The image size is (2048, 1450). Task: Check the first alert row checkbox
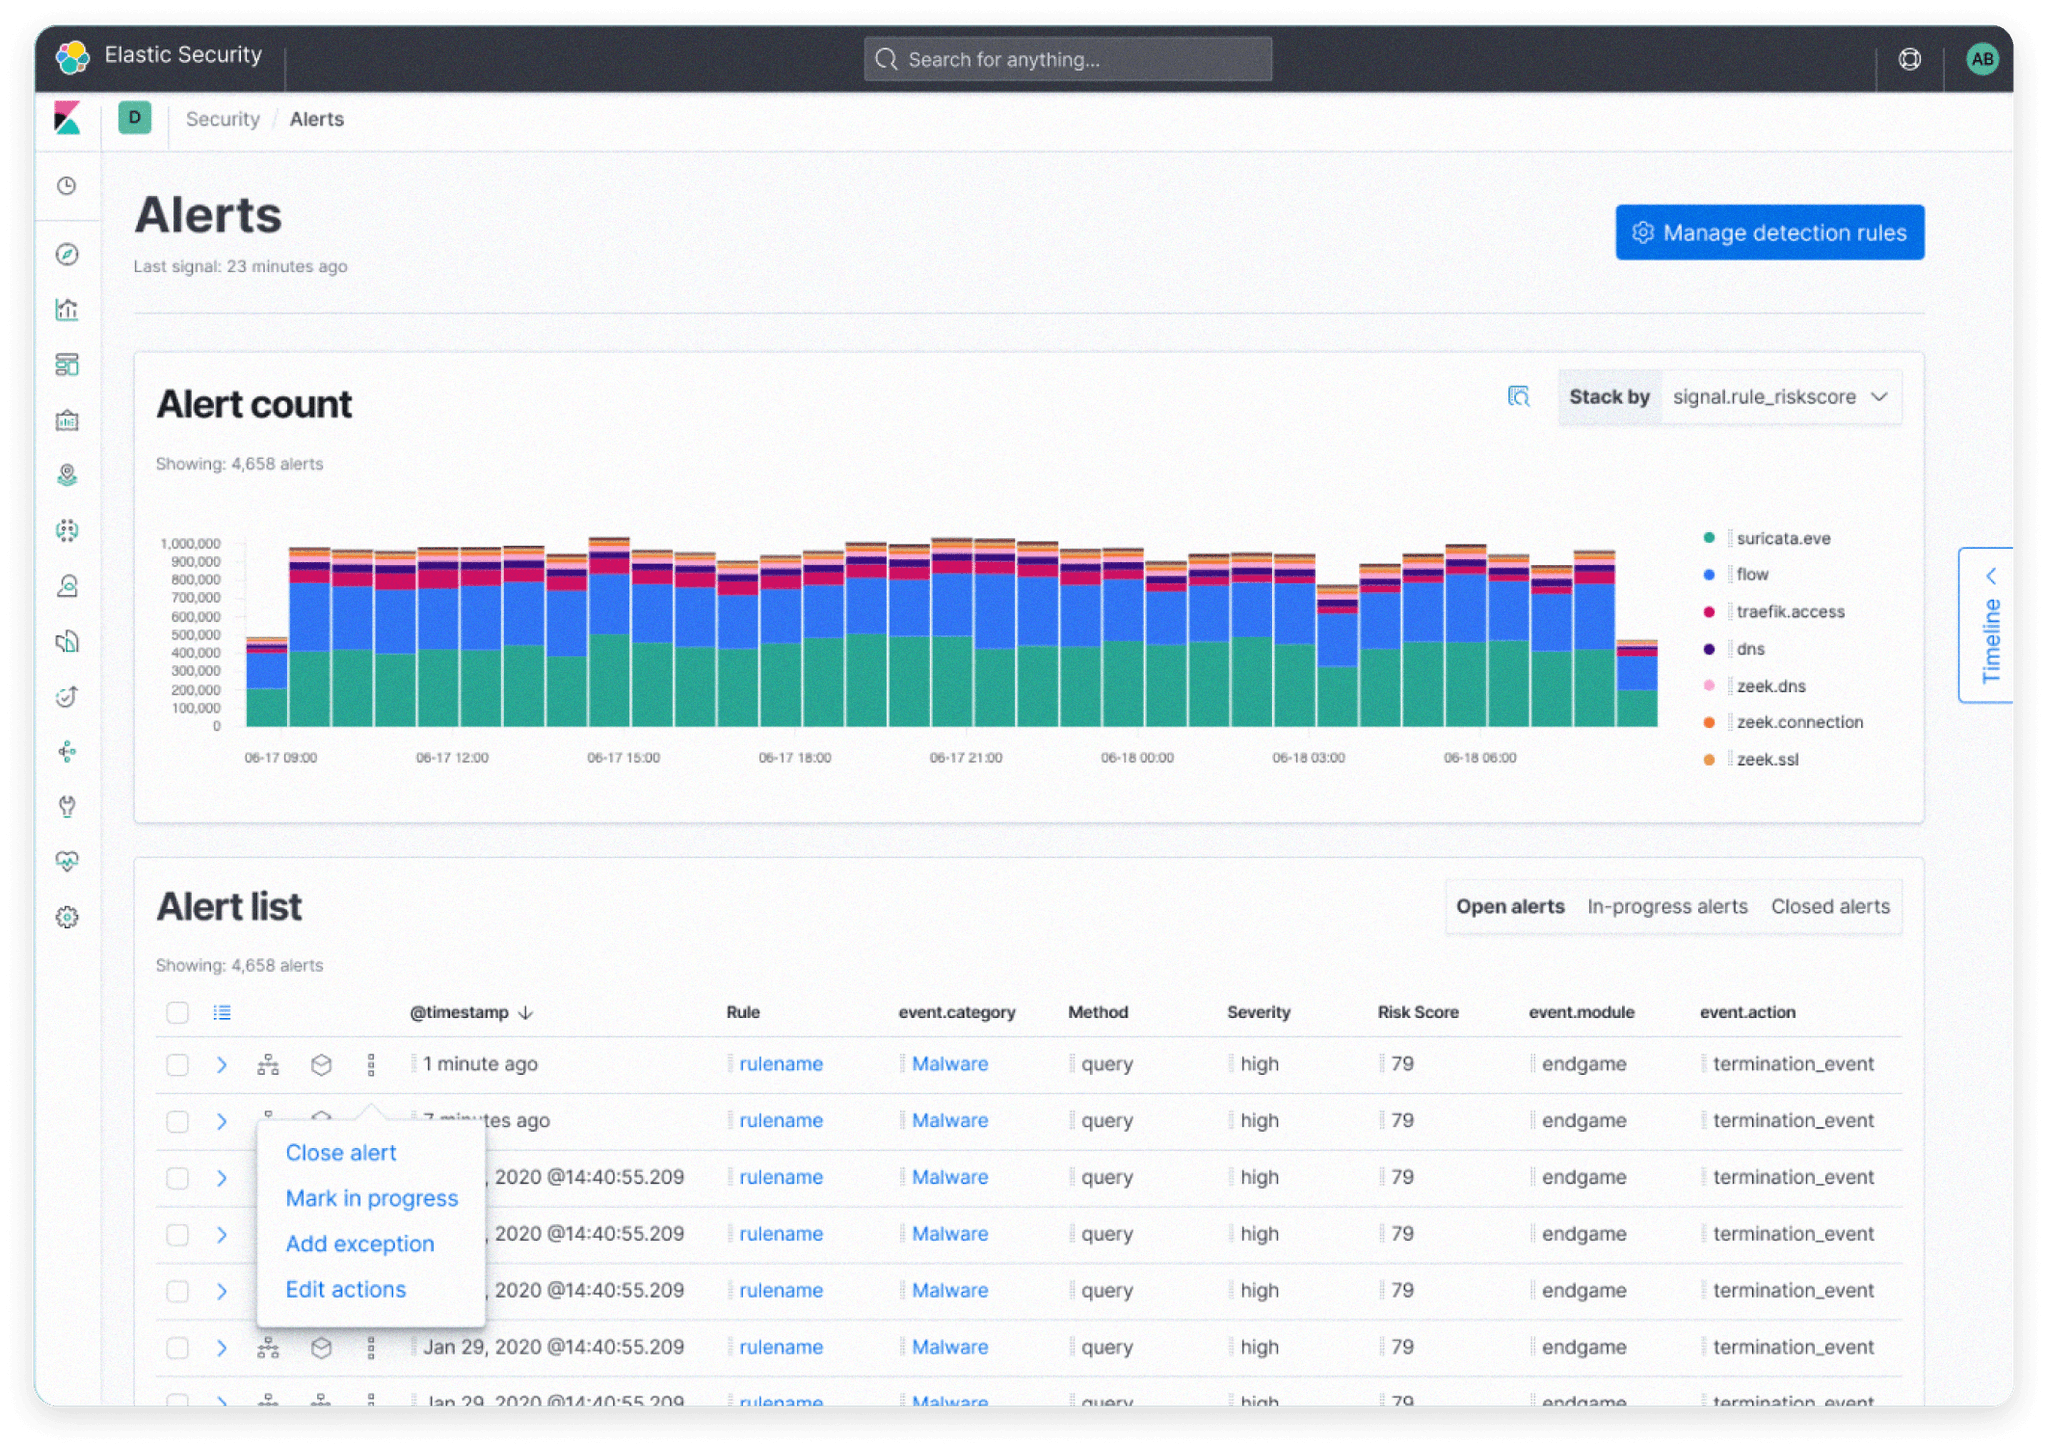[178, 1065]
